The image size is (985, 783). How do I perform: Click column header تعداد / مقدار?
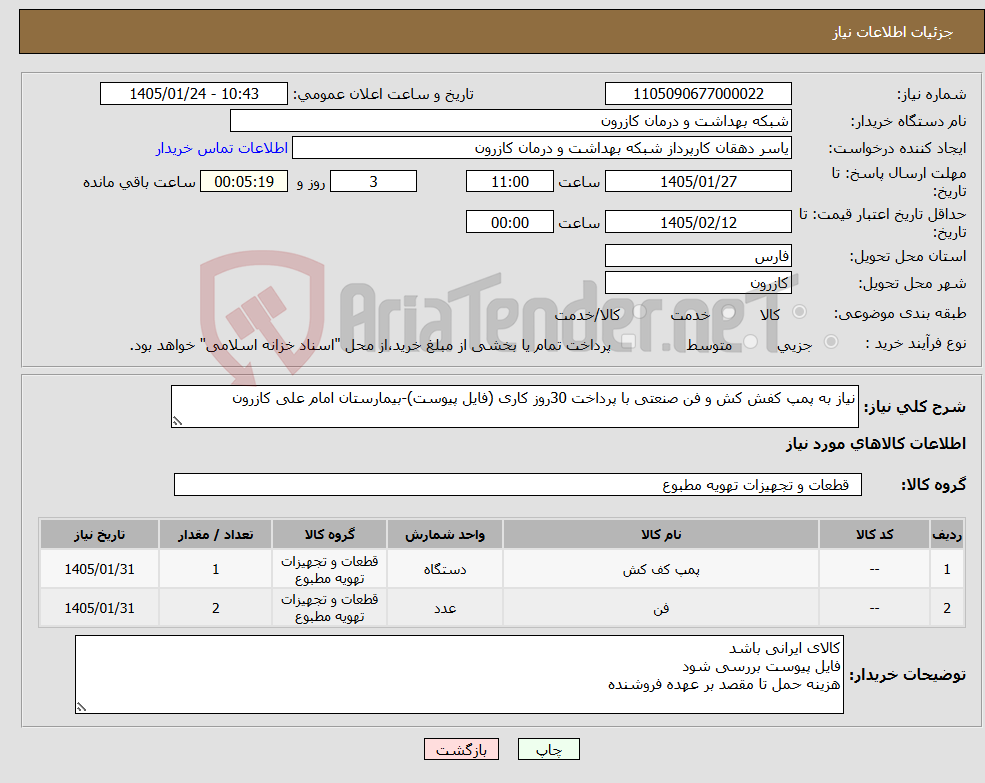[215, 534]
